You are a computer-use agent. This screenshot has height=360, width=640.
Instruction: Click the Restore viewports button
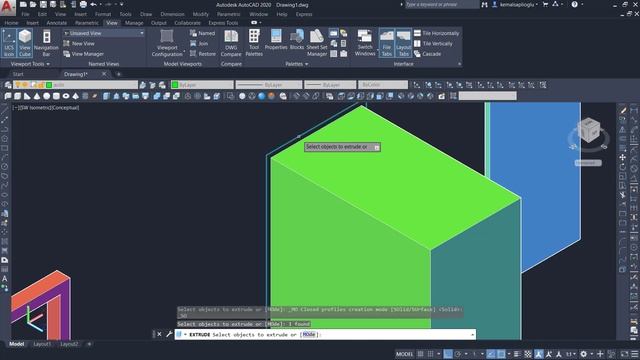point(203,54)
